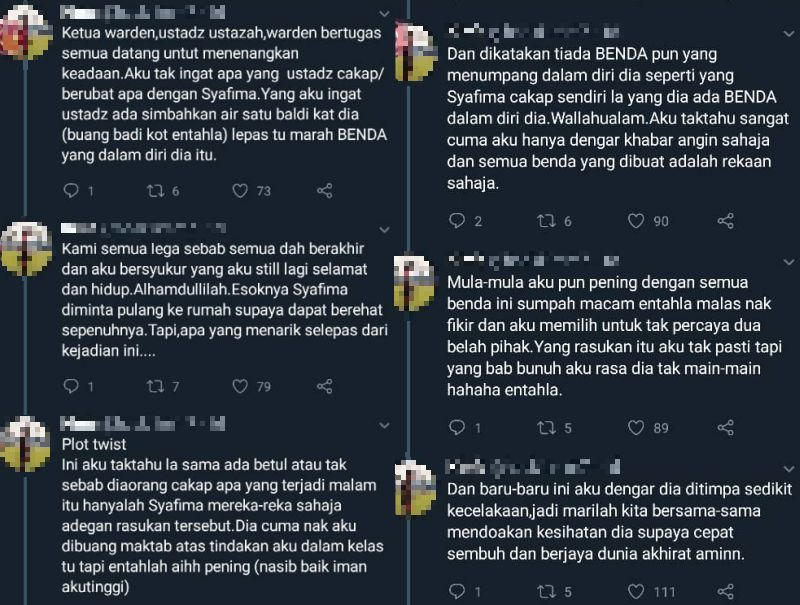The image size is (800, 605).
Task: Open the avatar beside "Kami semua lega" tweet
Action: click(x=27, y=248)
